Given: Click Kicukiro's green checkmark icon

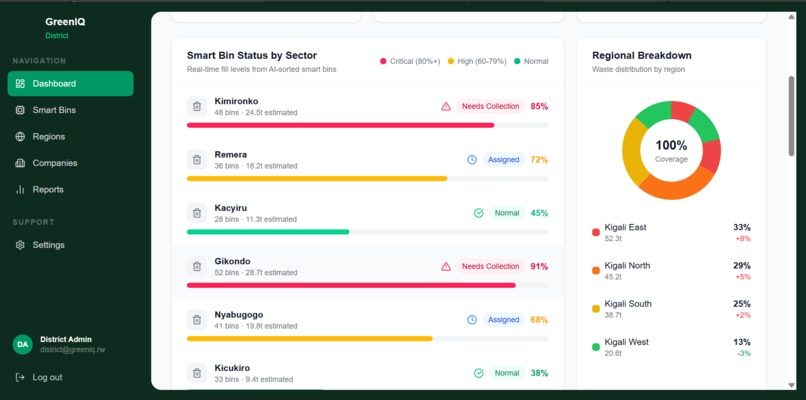Looking at the screenshot, I should tap(479, 373).
